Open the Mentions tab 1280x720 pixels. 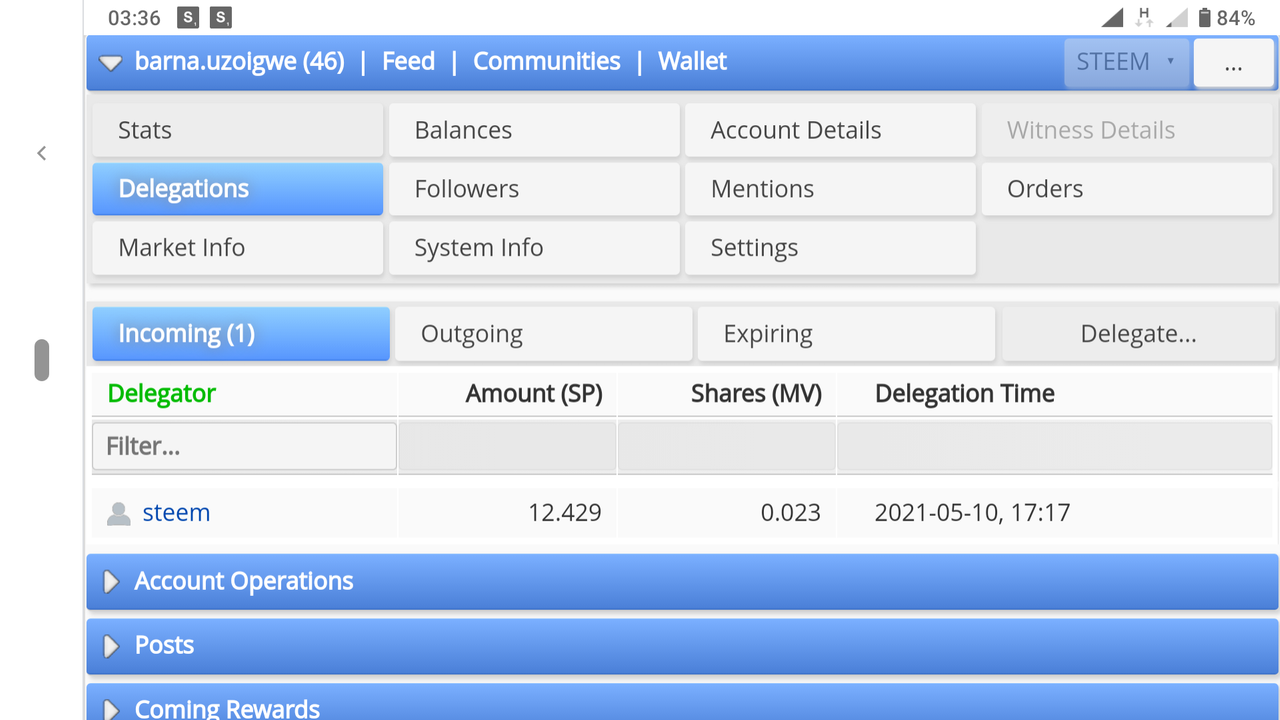pos(830,189)
